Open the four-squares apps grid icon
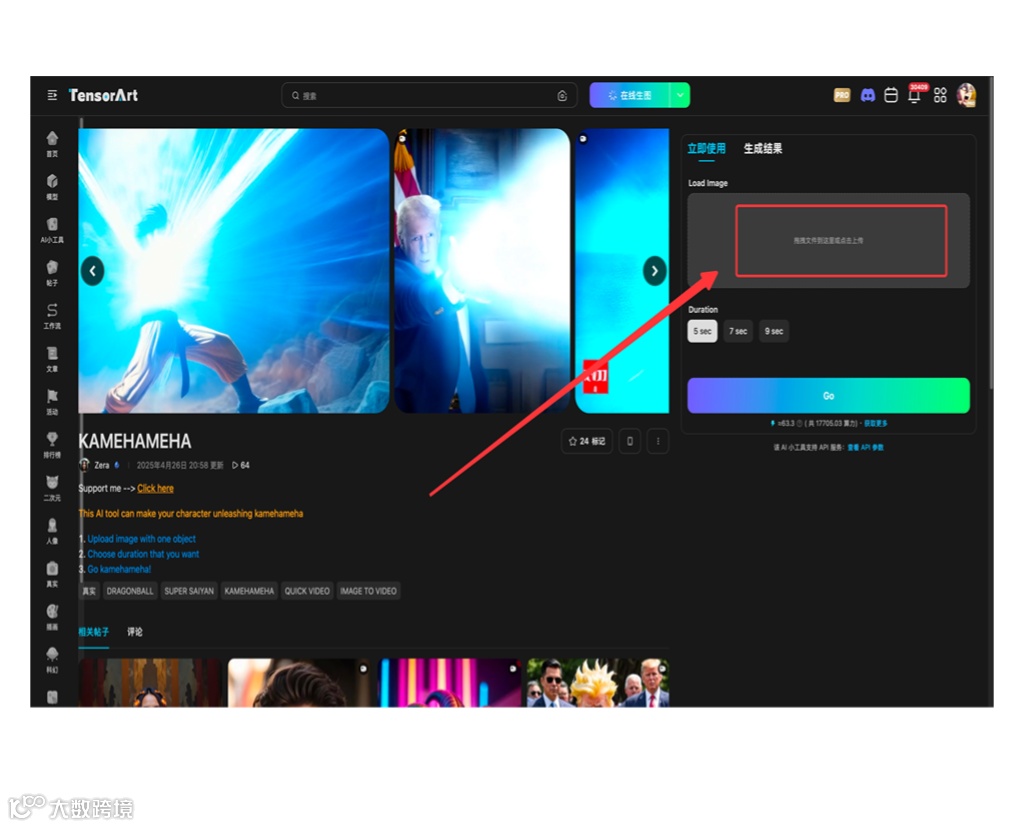 coord(940,95)
